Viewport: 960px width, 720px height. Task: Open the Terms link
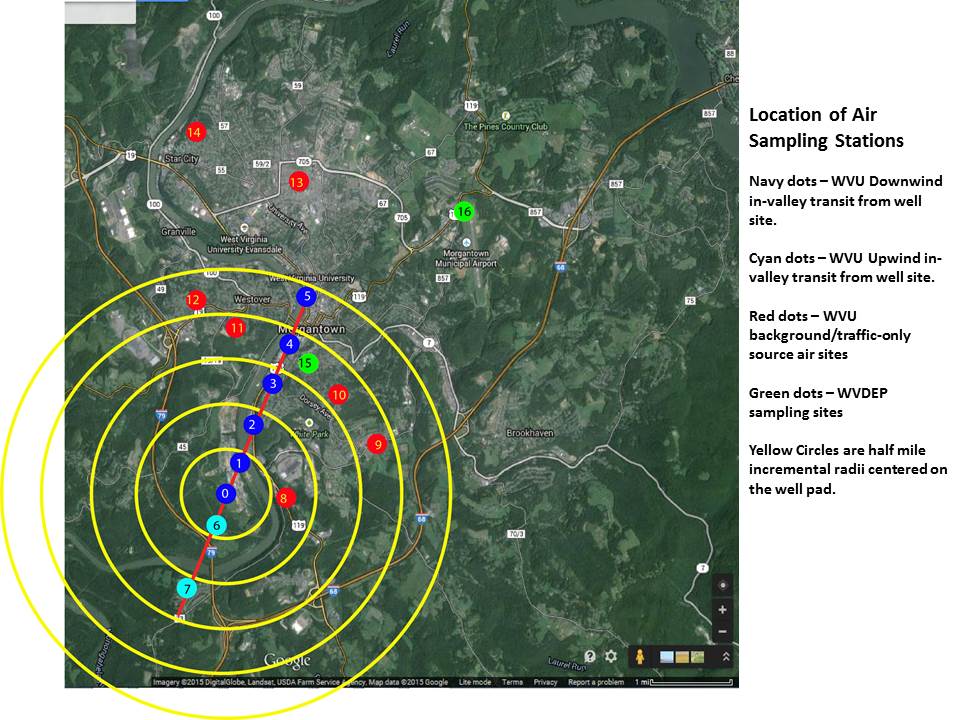tap(512, 682)
